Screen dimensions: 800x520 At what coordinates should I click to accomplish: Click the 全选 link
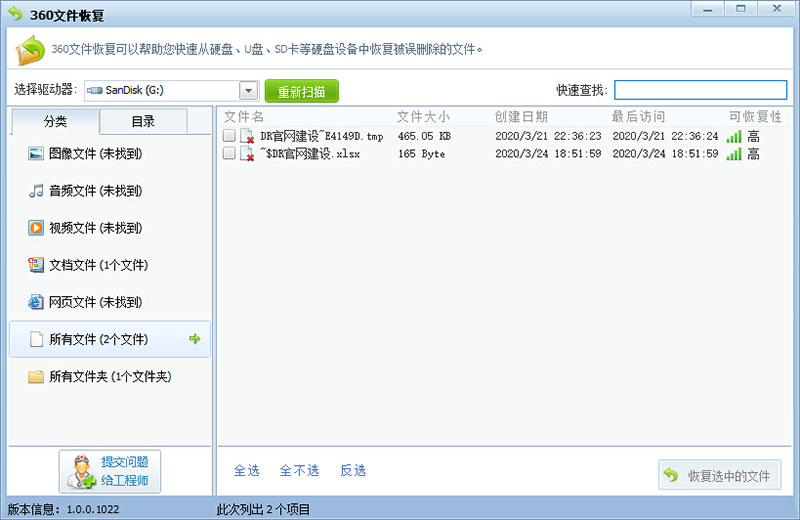click(x=246, y=470)
